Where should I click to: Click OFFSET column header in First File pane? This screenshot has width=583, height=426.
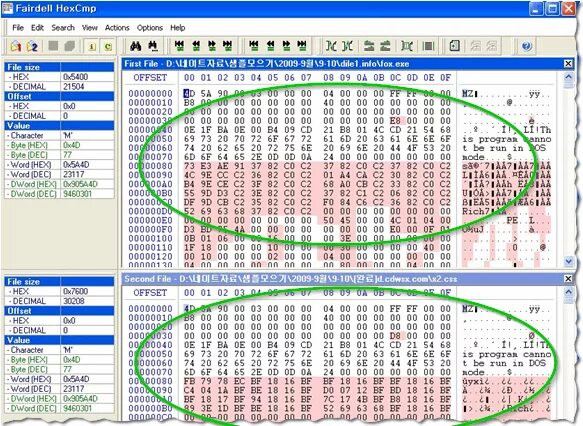tap(150, 78)
